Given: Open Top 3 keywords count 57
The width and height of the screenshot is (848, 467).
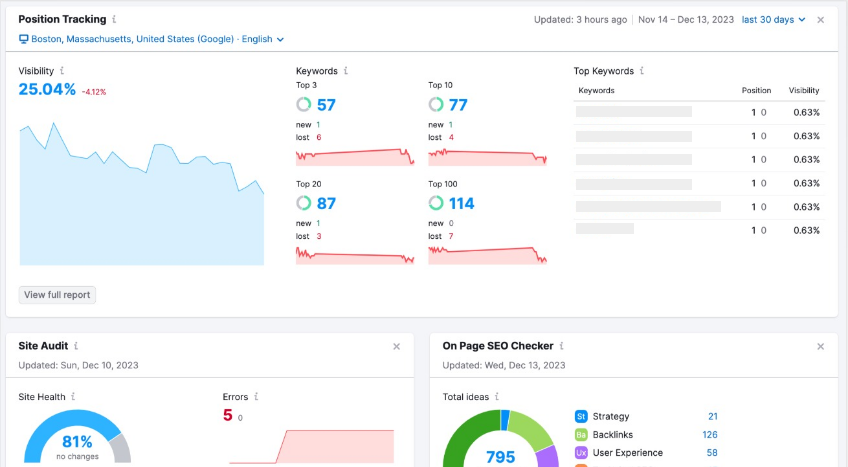Looking at the screenshot, I should (x=326, y=104).
